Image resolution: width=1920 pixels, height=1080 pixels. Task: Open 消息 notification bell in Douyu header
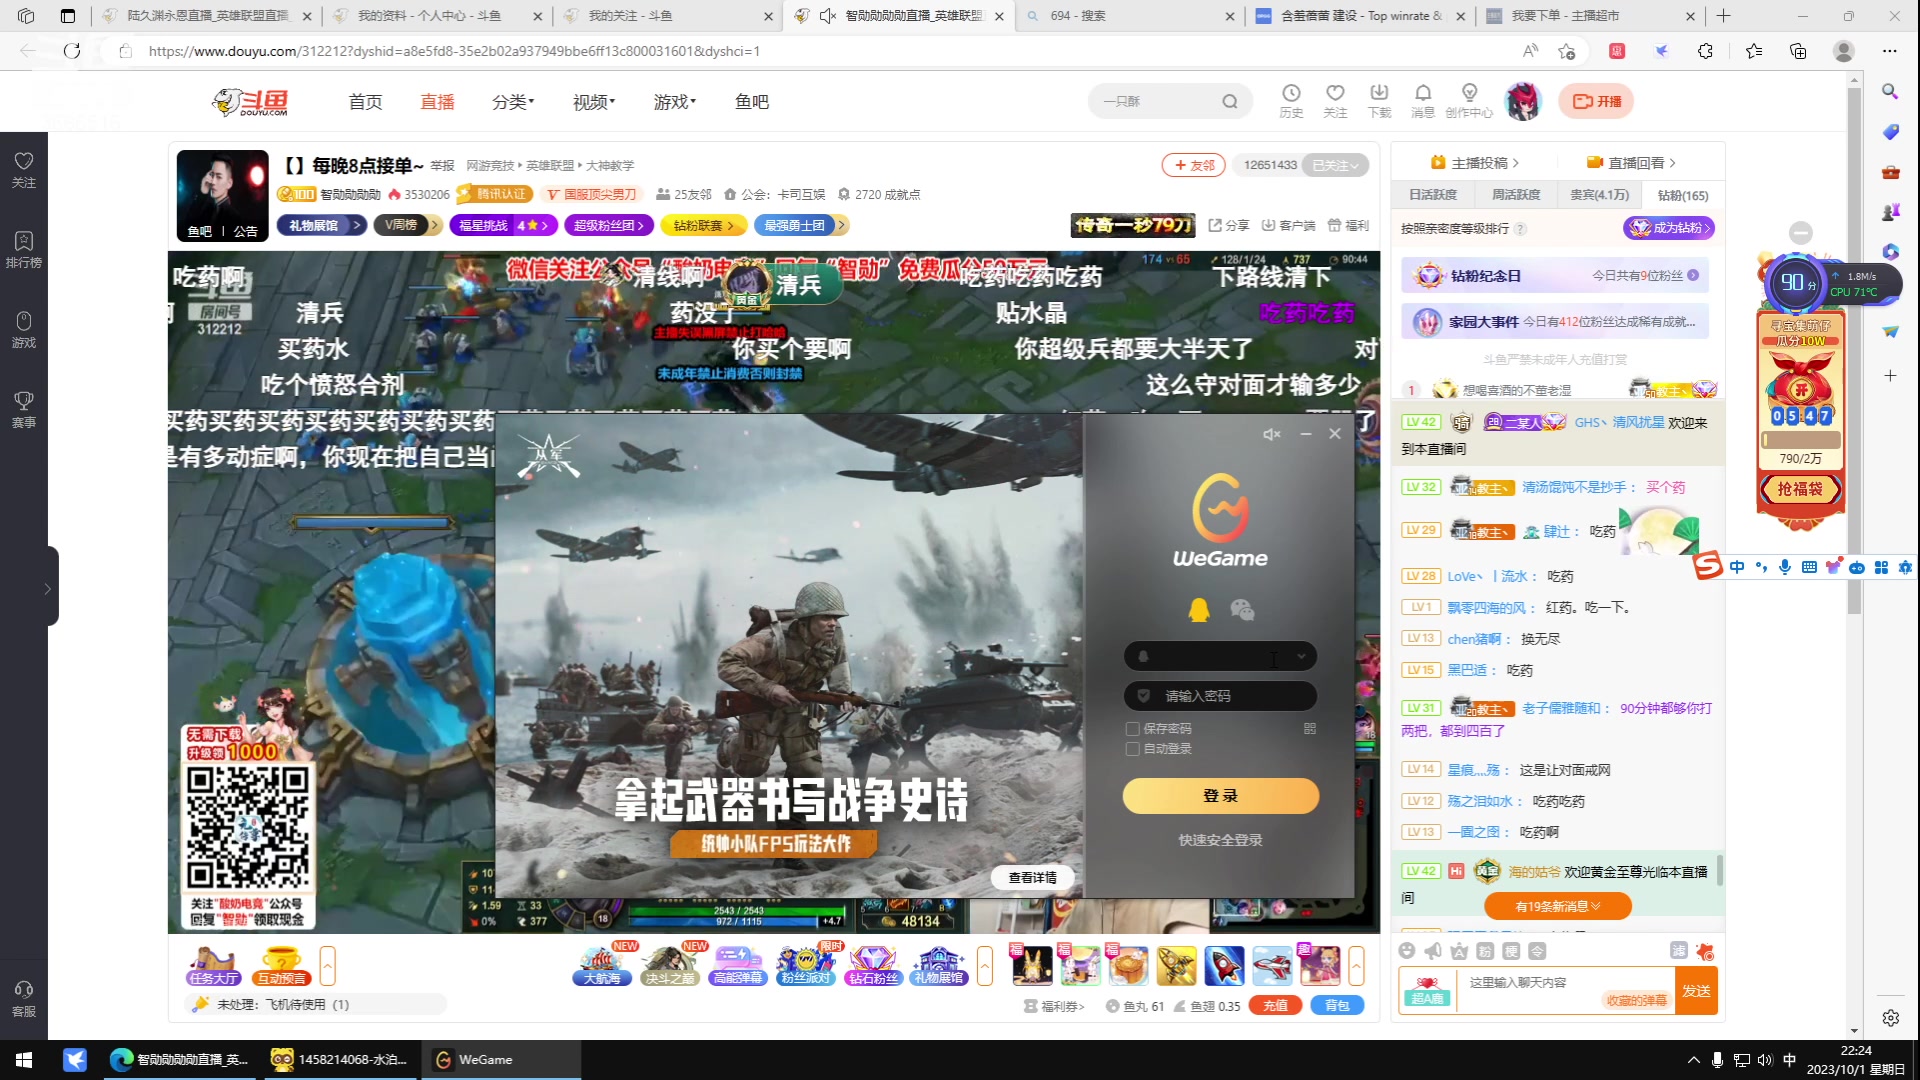(x=1423, y=101)
